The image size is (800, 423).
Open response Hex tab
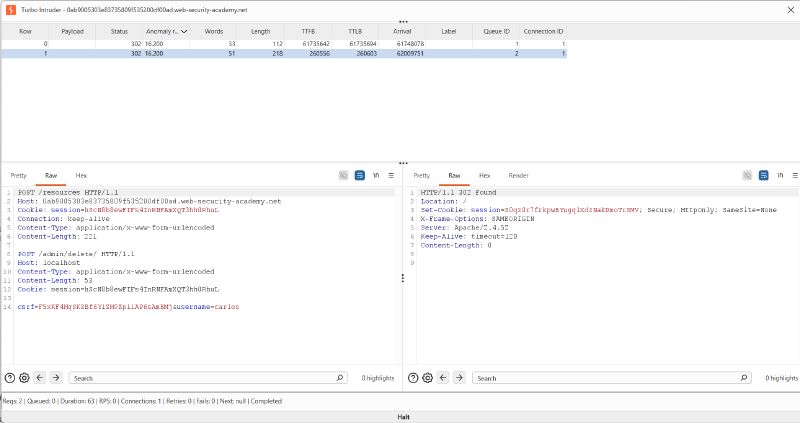[x=484, y=176]
